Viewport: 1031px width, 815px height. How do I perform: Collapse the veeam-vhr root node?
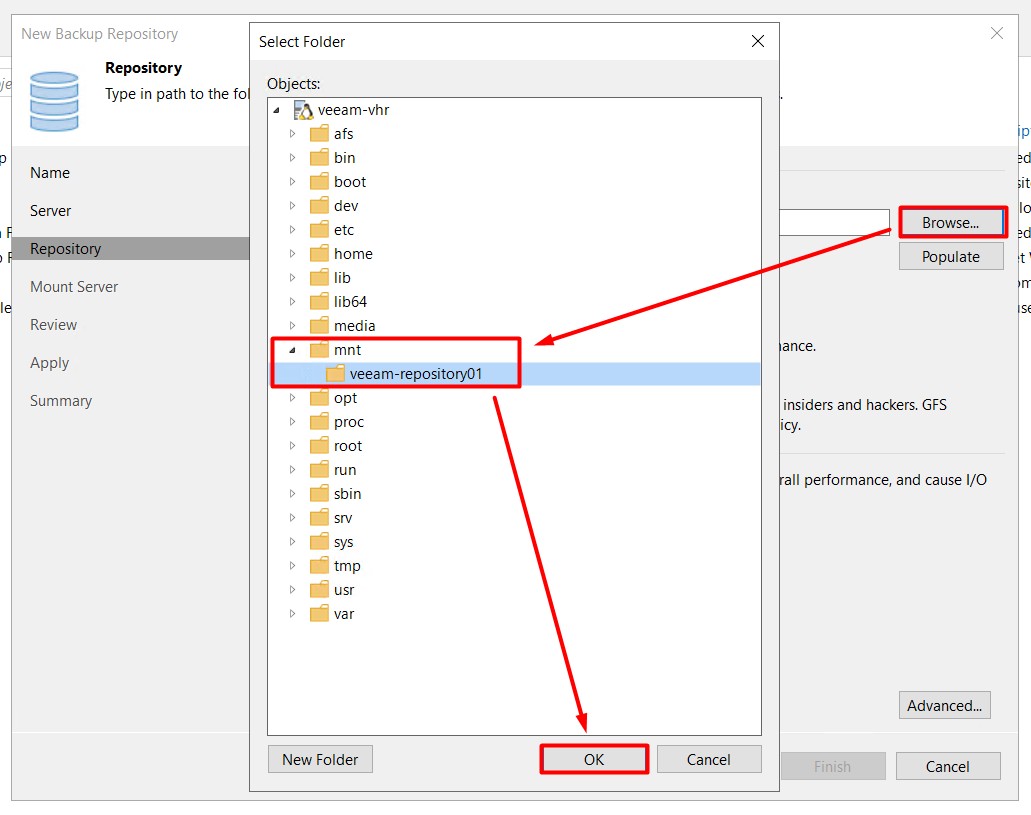(277, 111)
